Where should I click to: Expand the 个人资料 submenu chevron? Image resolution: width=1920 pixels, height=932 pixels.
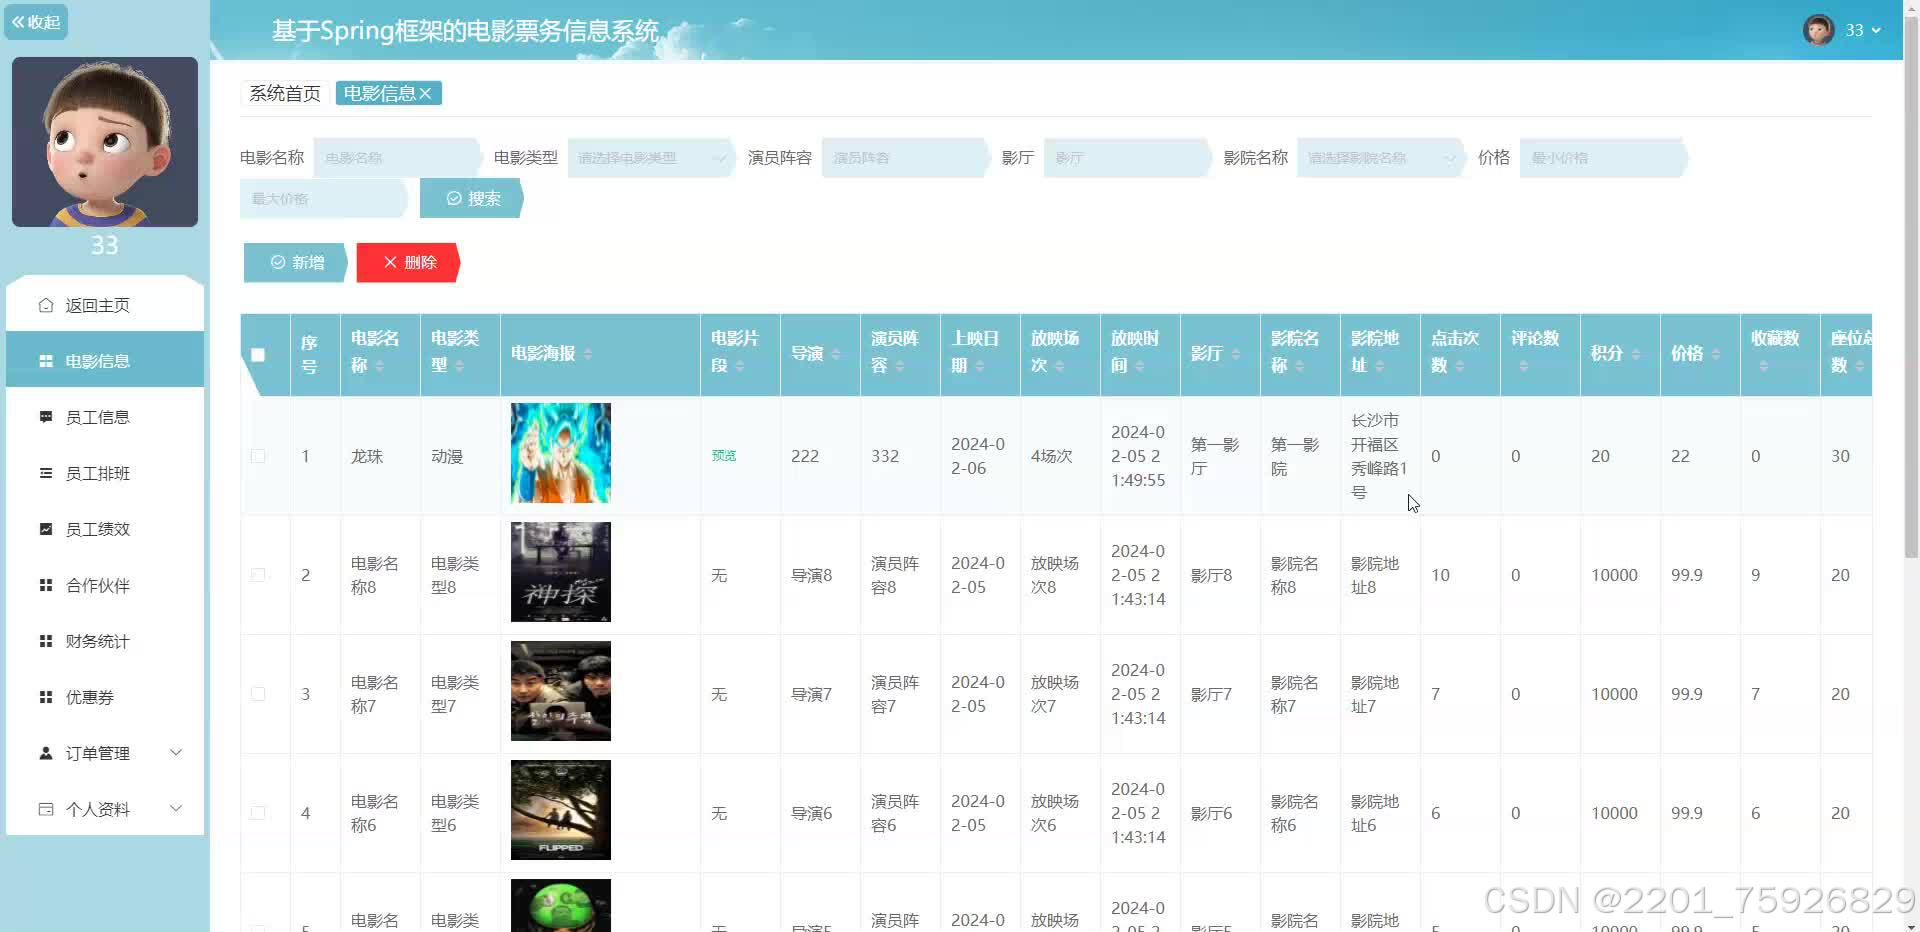pos(176,809)
